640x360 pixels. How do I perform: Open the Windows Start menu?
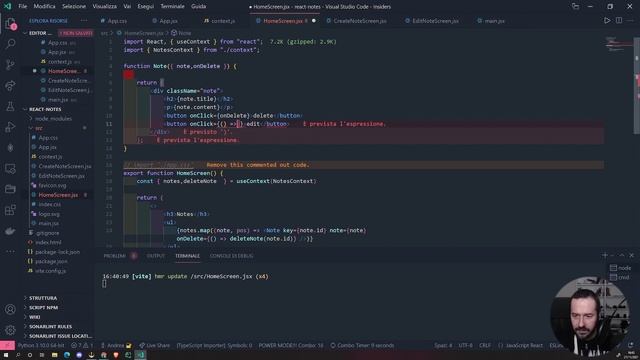click(x=6, y=355)
